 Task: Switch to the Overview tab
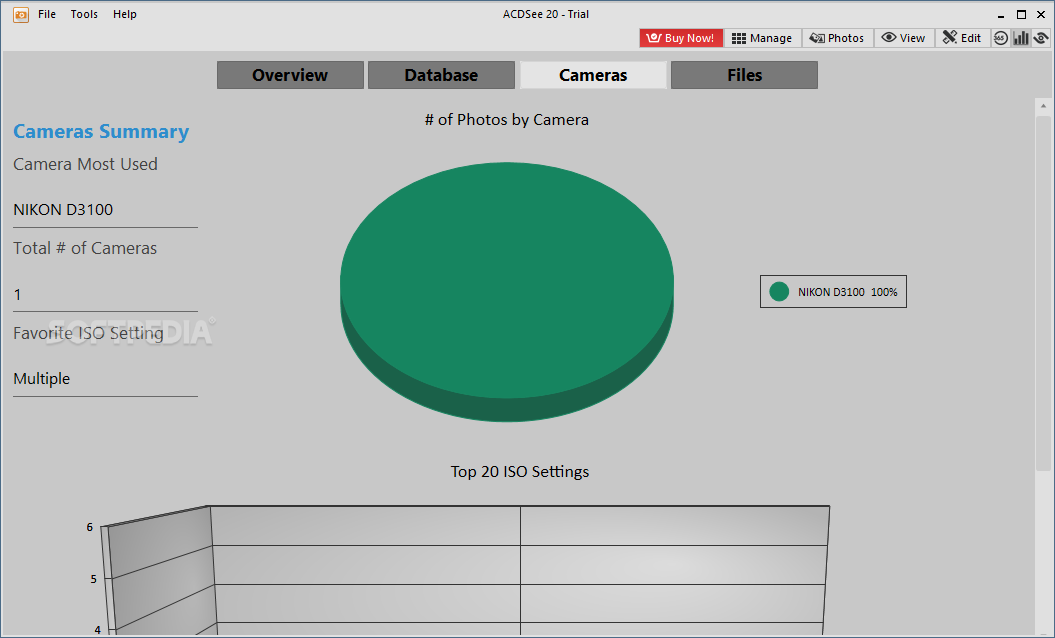pyautogui.click(x=290, y=75)
